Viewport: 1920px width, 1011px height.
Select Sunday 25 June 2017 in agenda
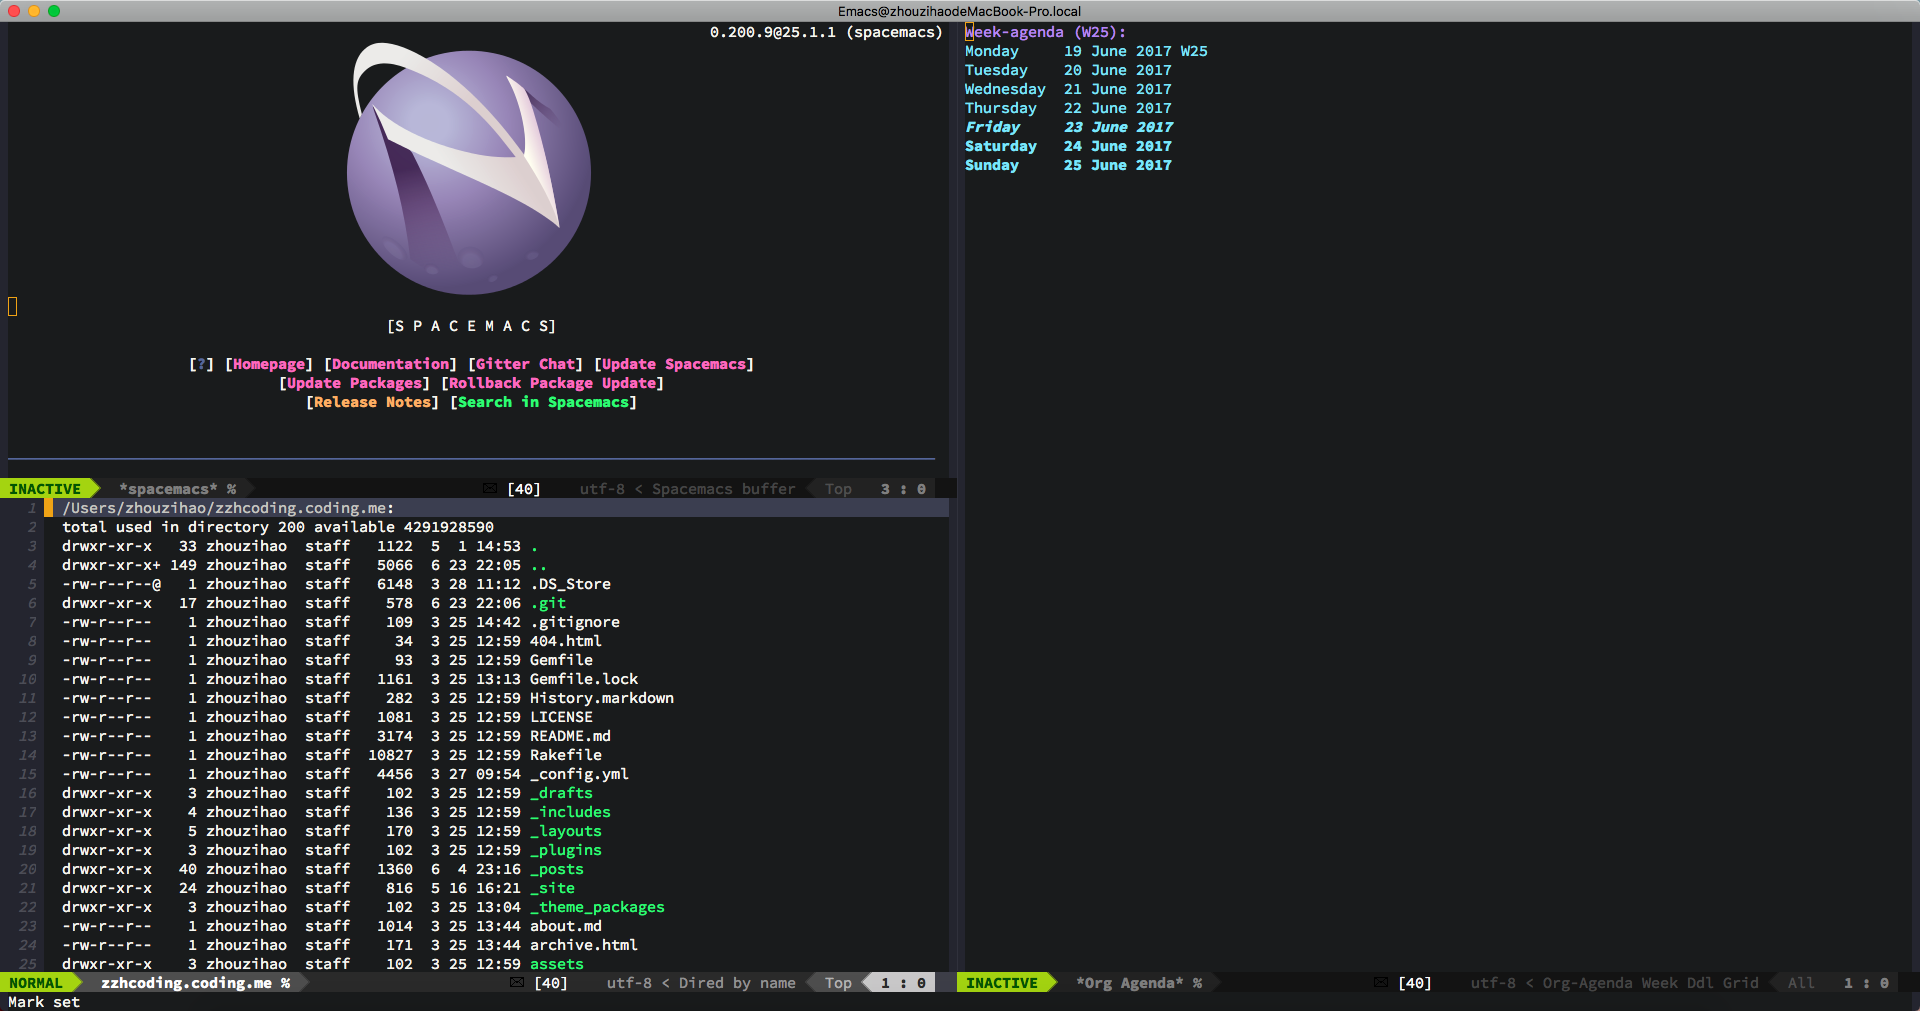[1068, 165]
